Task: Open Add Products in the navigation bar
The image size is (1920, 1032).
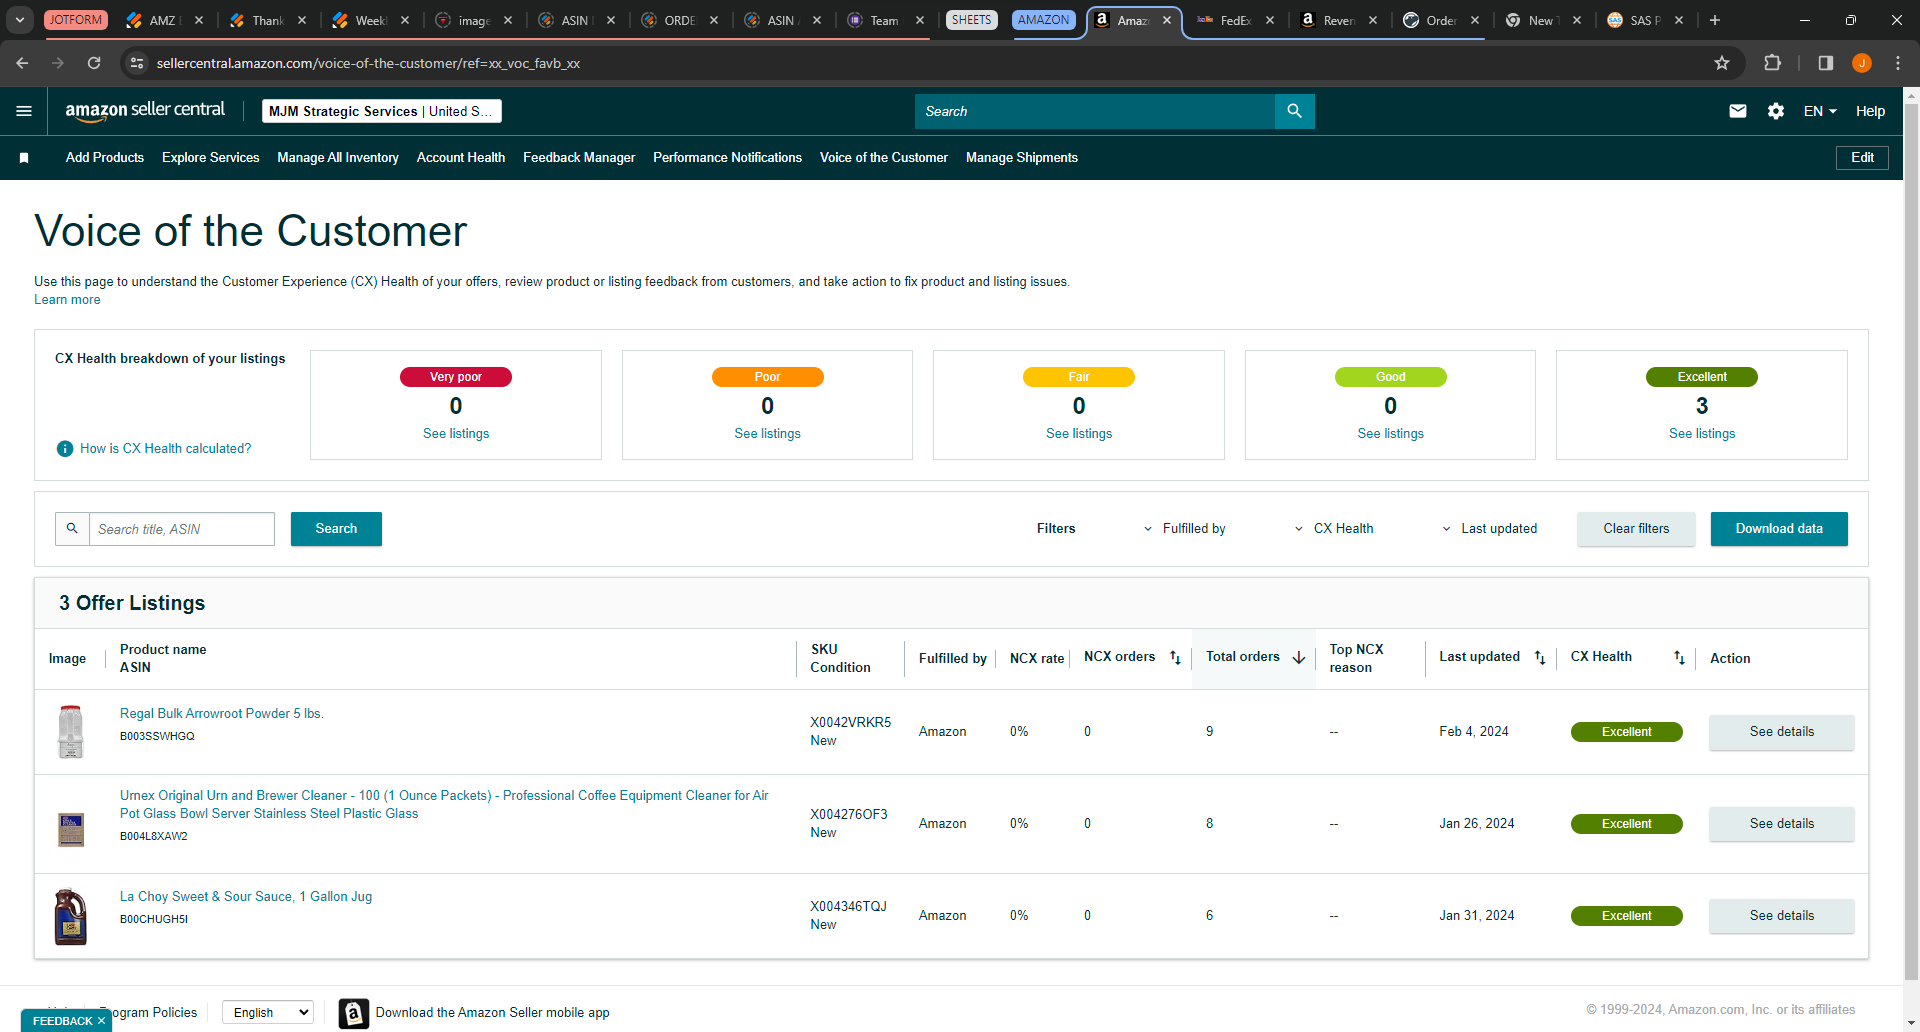Action: 105,158
